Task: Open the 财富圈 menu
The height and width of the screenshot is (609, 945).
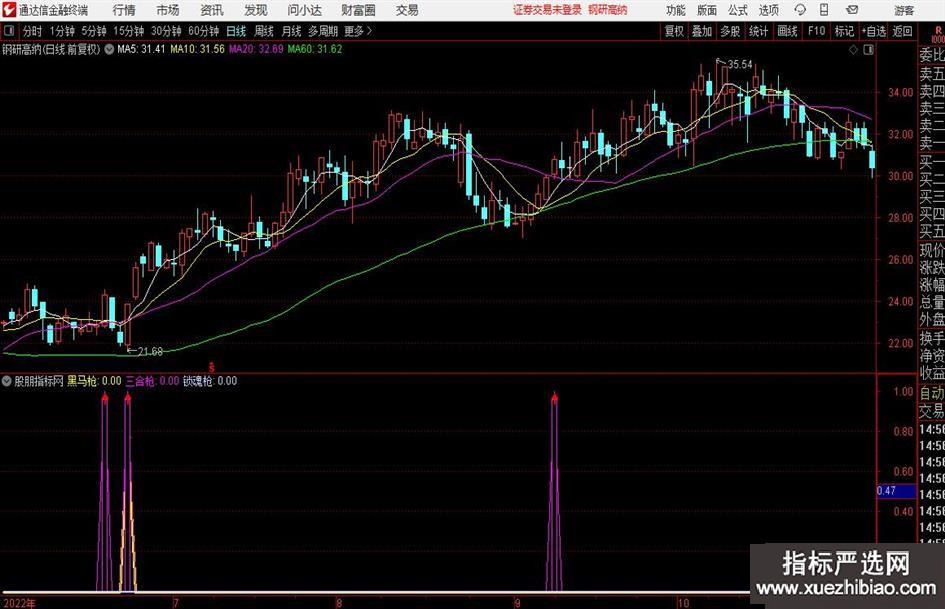Action: tap(358, 10)
